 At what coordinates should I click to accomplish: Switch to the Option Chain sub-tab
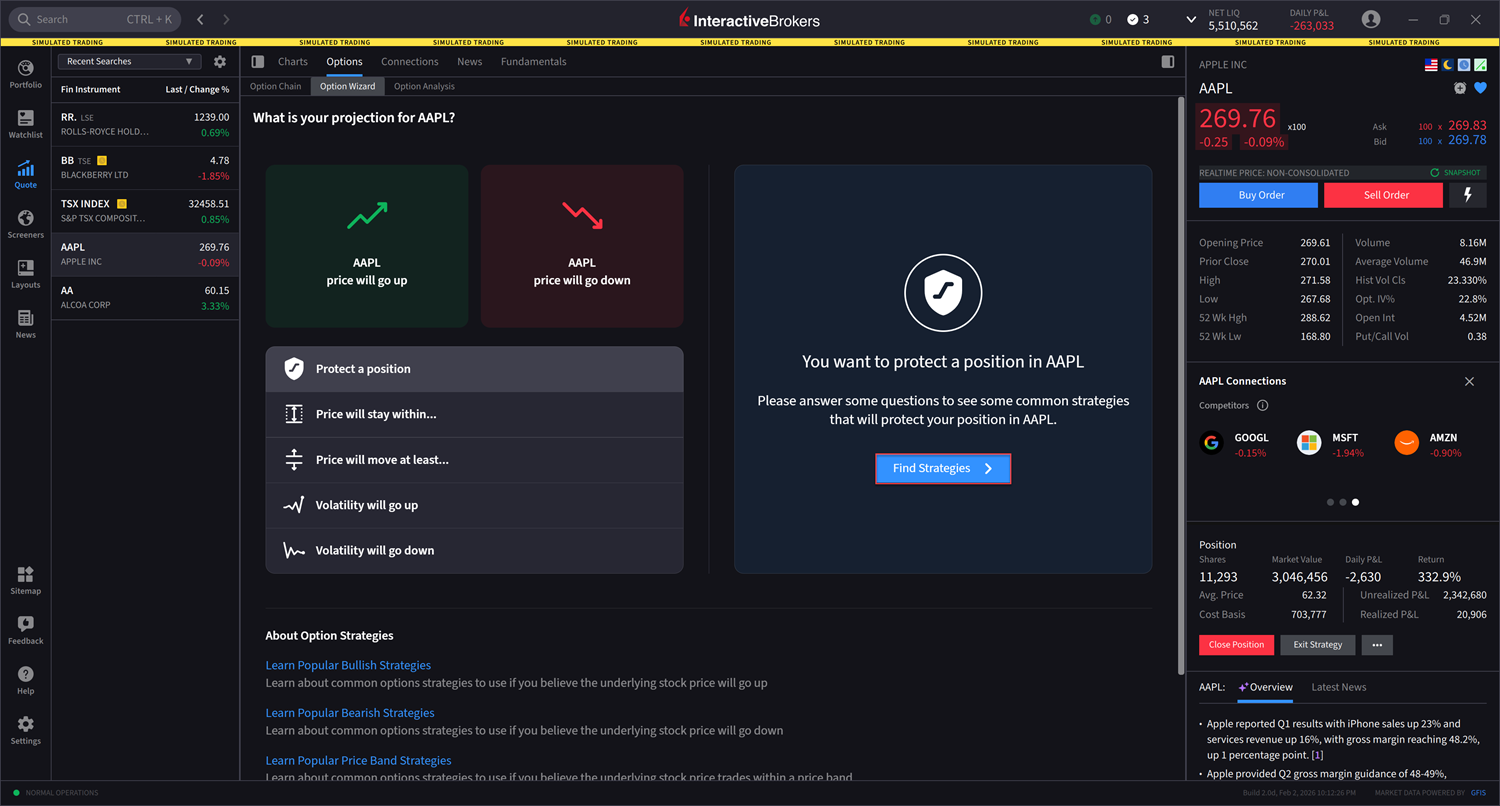275,87
